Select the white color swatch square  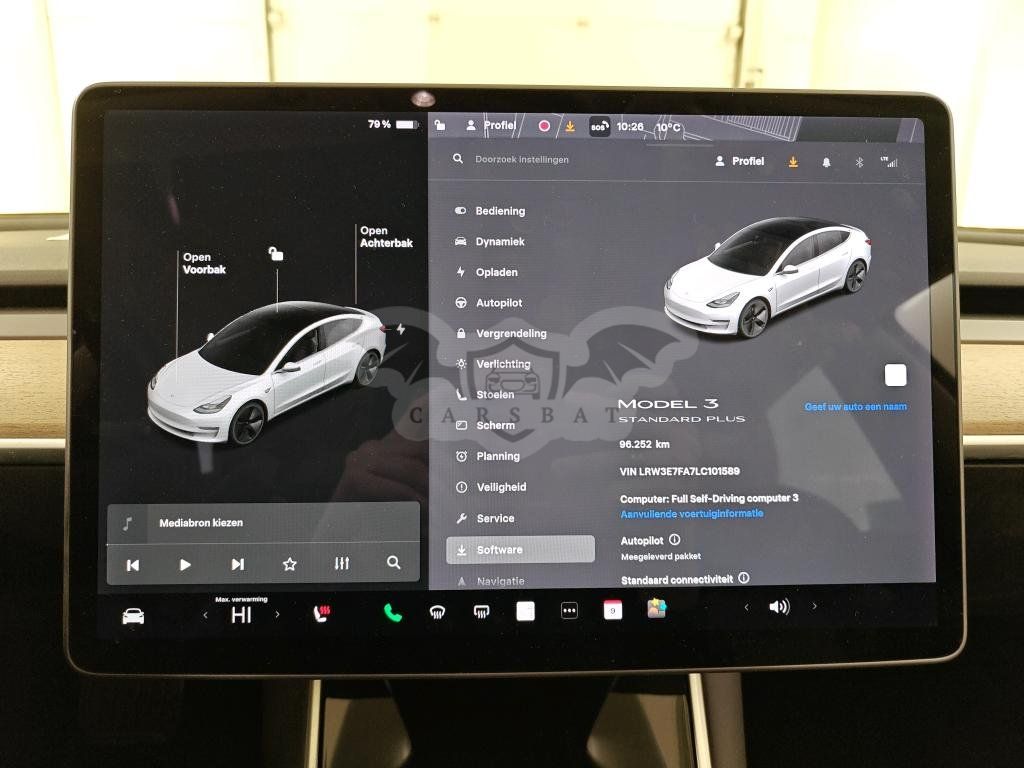click(895, 376)
